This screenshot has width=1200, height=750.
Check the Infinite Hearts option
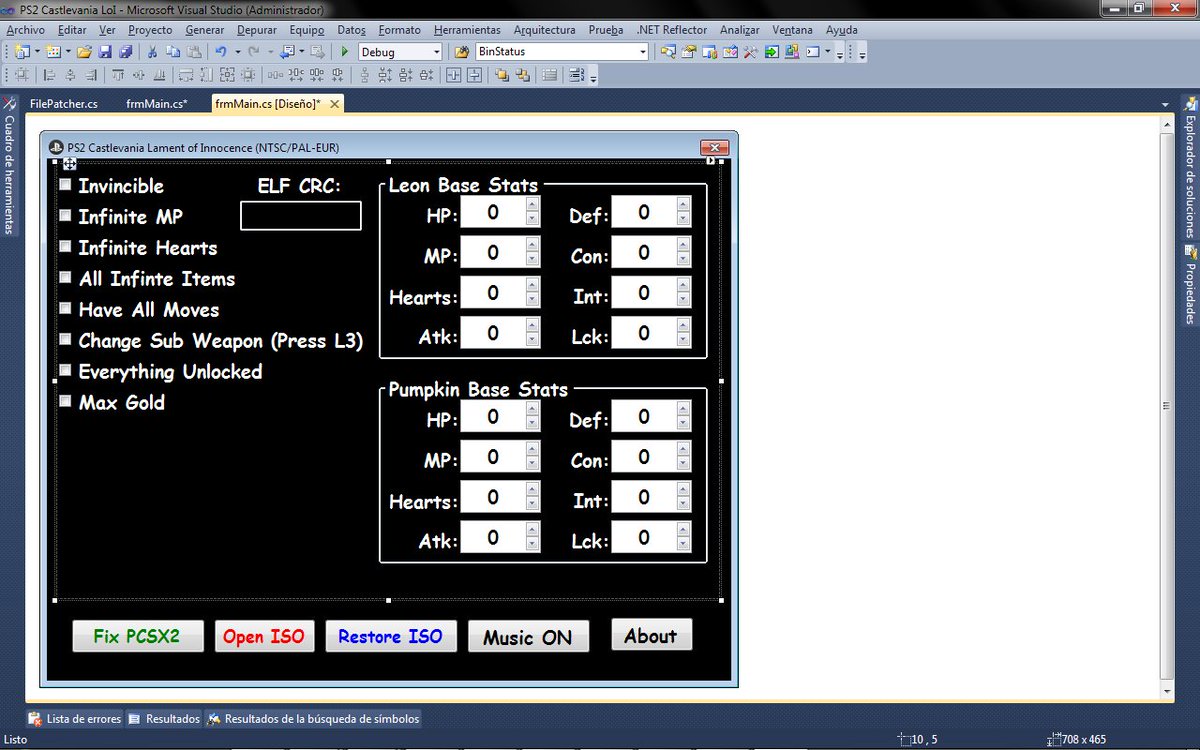click(x=65, y=247)
